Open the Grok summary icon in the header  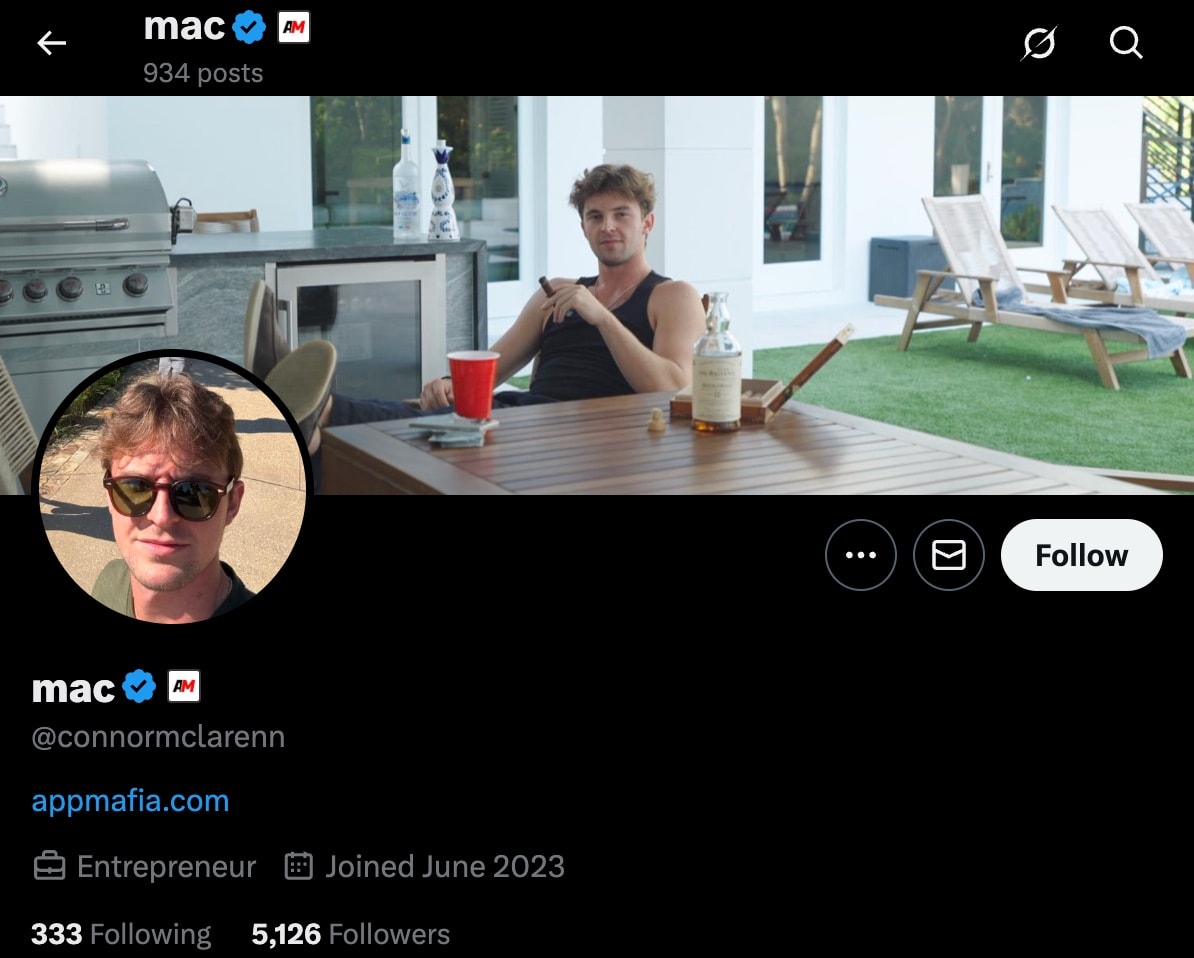(1039, 43)
